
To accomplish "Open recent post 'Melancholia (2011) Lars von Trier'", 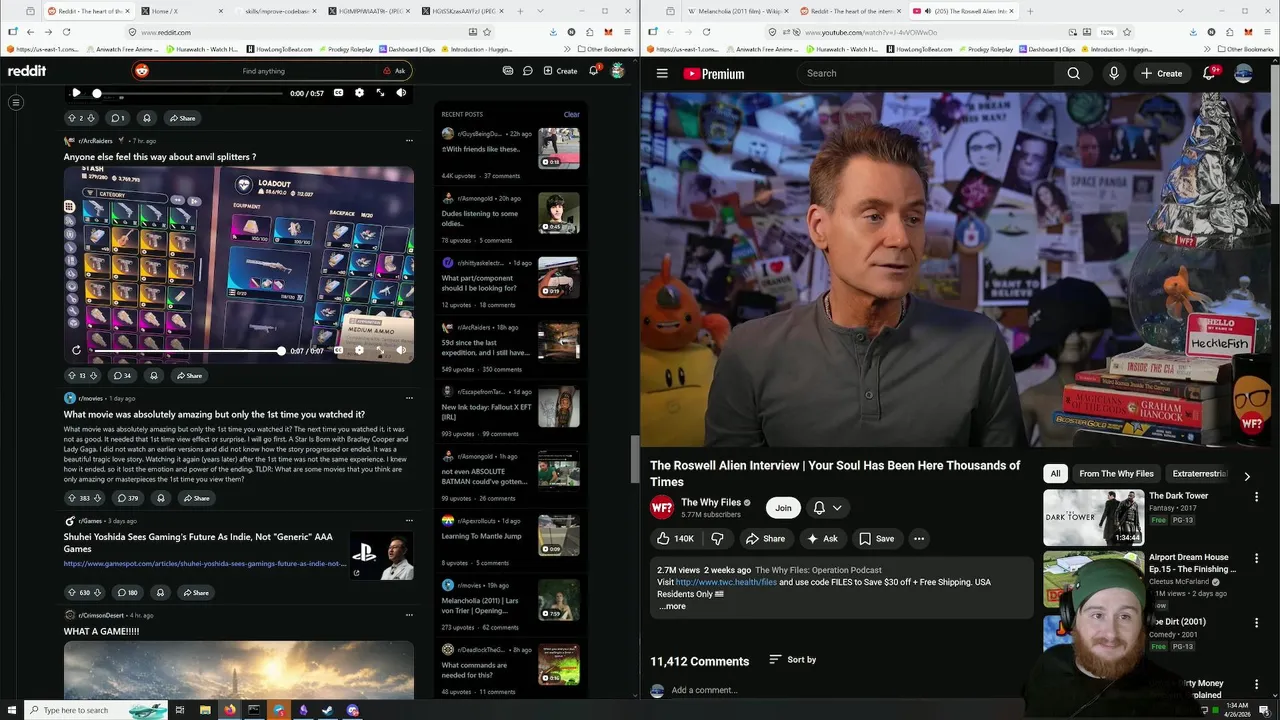I will pos(480,606).
